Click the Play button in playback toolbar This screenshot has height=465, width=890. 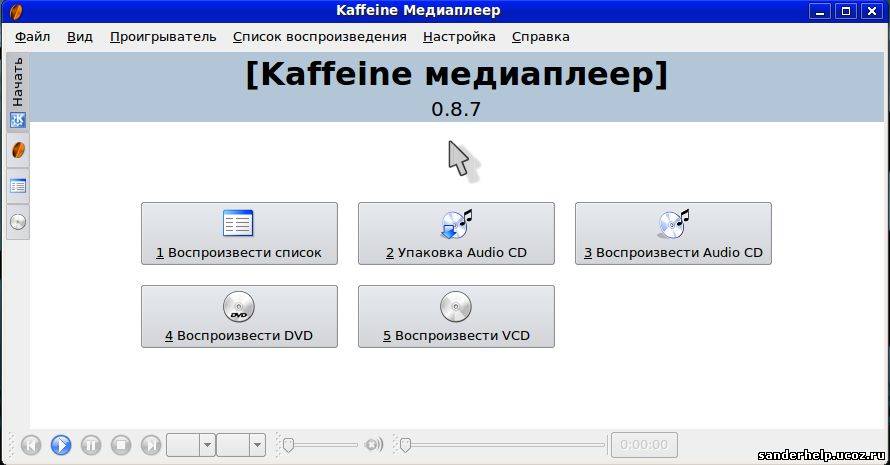click(61, 445)
